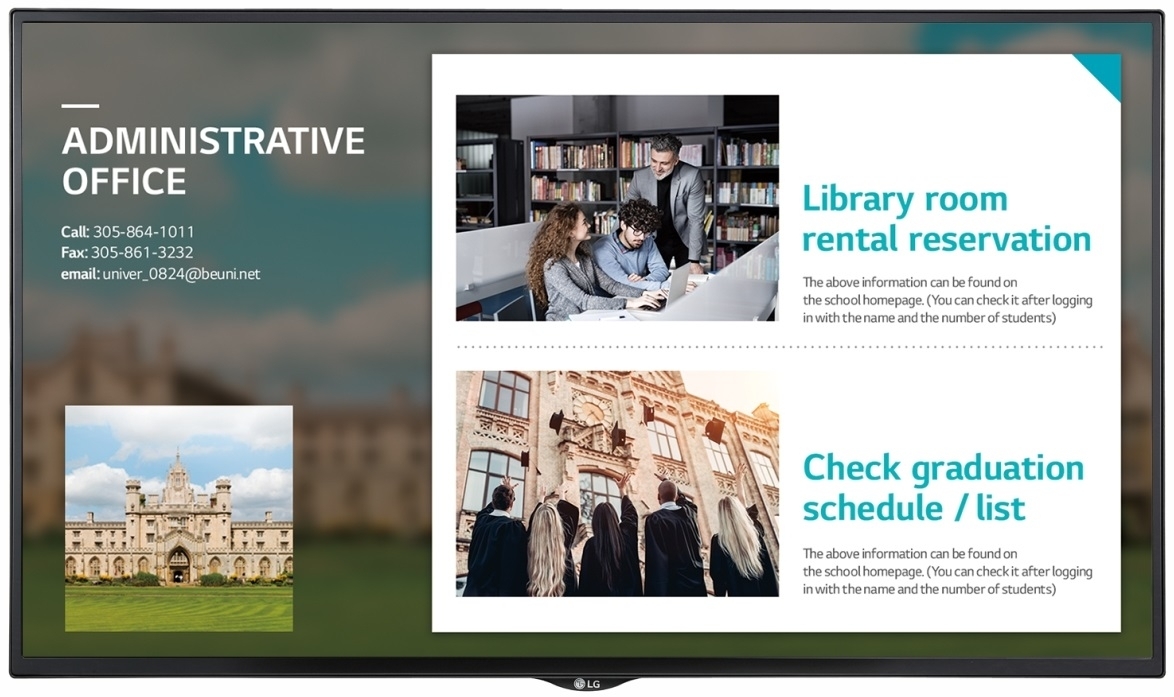The image size is (1174, 697).
Task: Select the Call: 305-864-1011 line
Action: coord(127,231)
